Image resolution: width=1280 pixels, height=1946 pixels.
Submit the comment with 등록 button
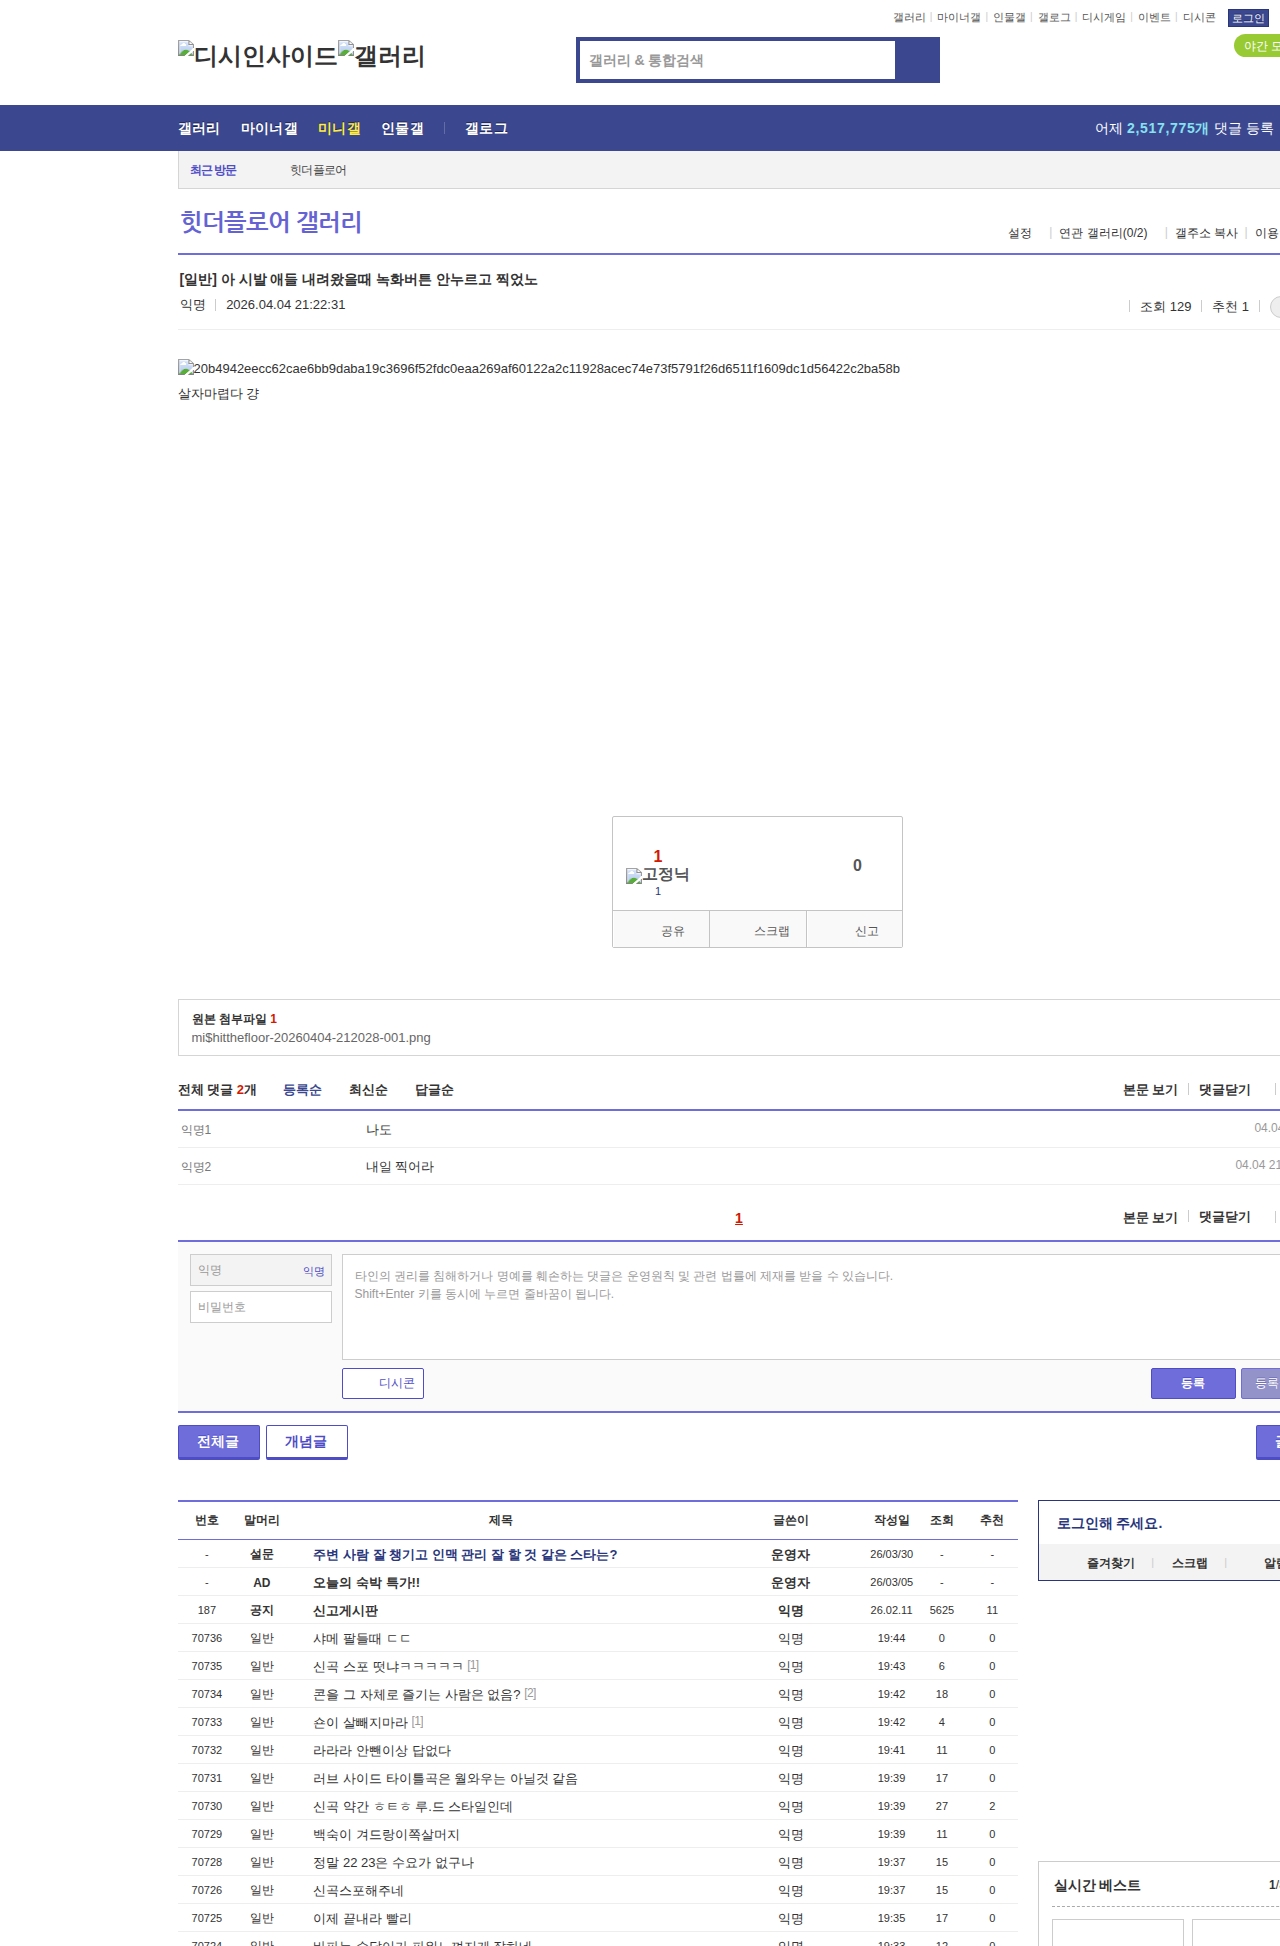pos(1192,1383)
